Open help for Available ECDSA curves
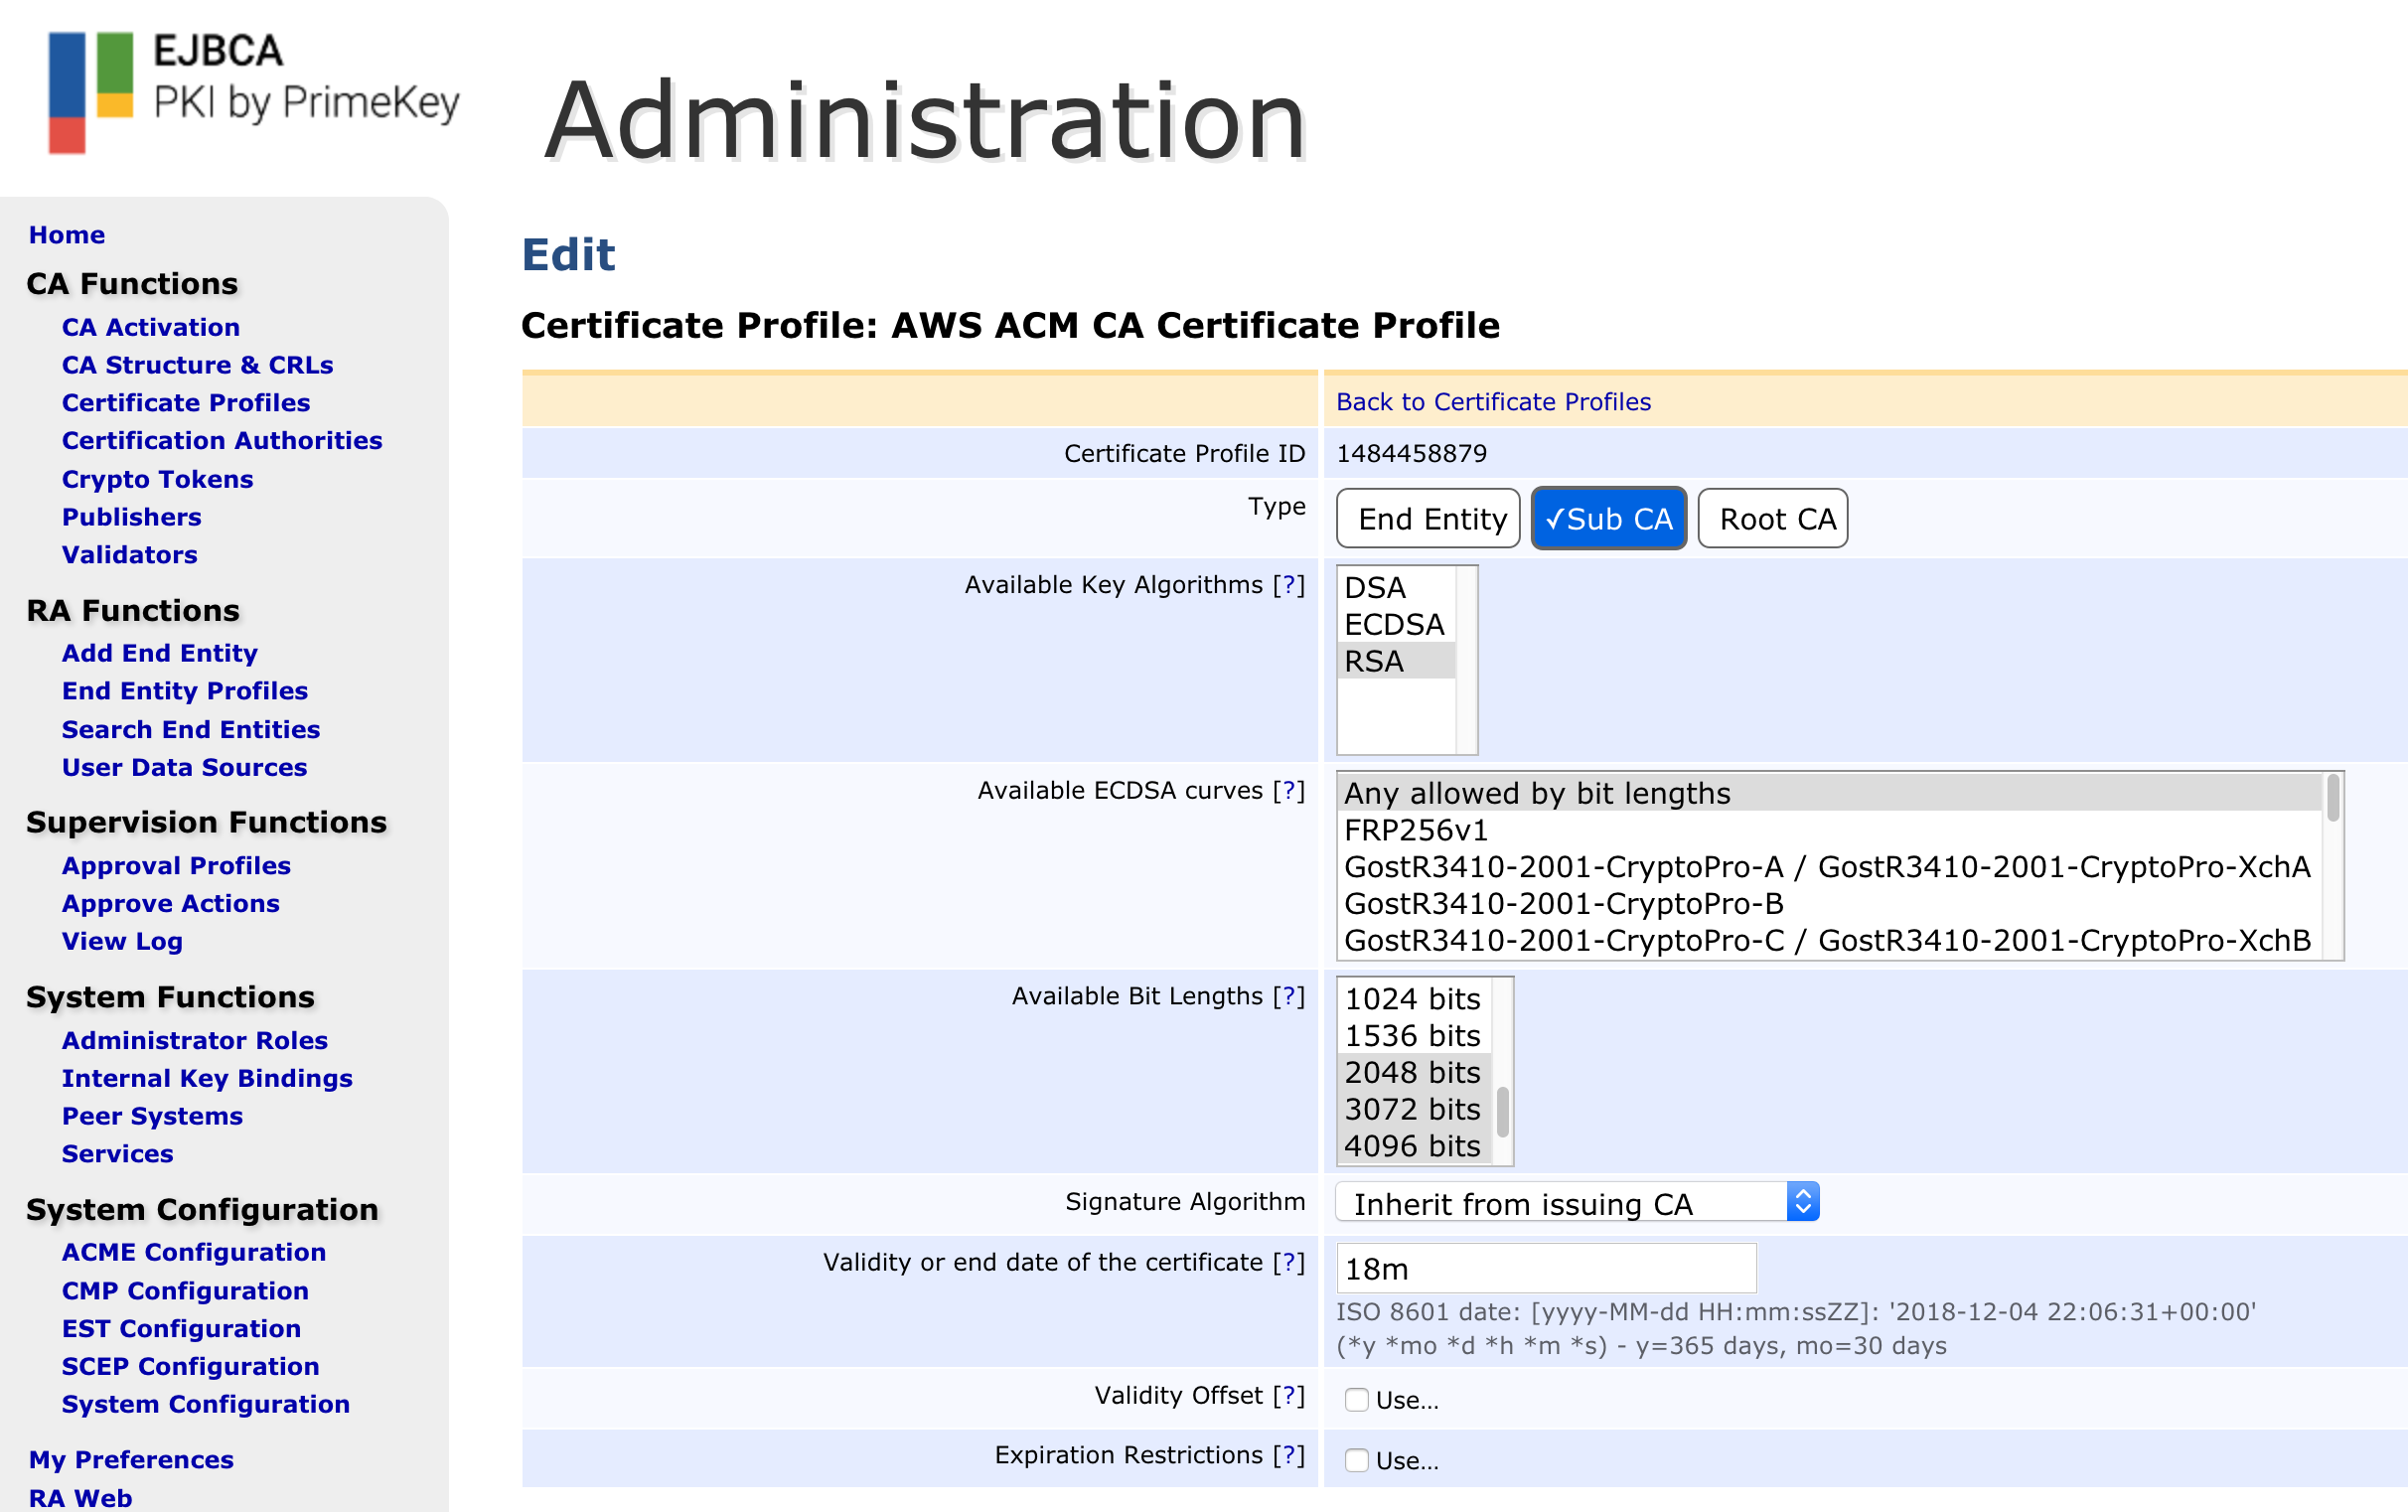 [1289, 791]
